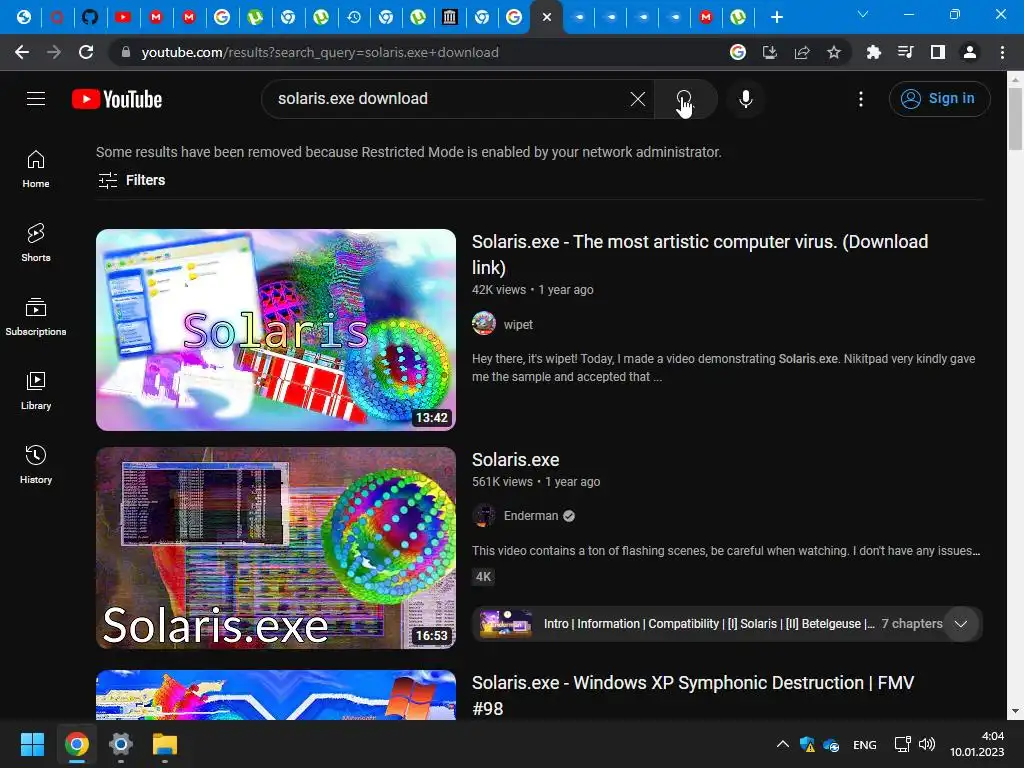Open File Explorer in the taskbar

click(x=165, y=744)
